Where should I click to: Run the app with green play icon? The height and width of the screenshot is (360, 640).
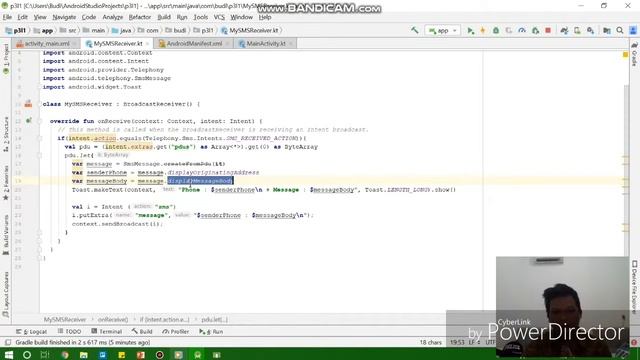[x=470, y=30]
